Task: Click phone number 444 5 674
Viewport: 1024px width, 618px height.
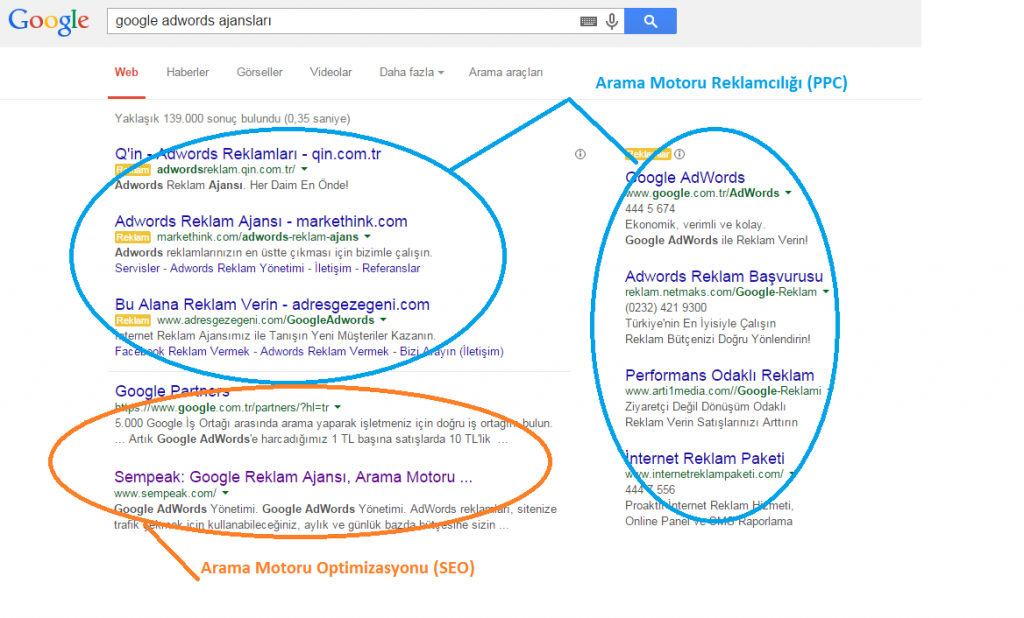Action: click(x=650, y=208)
